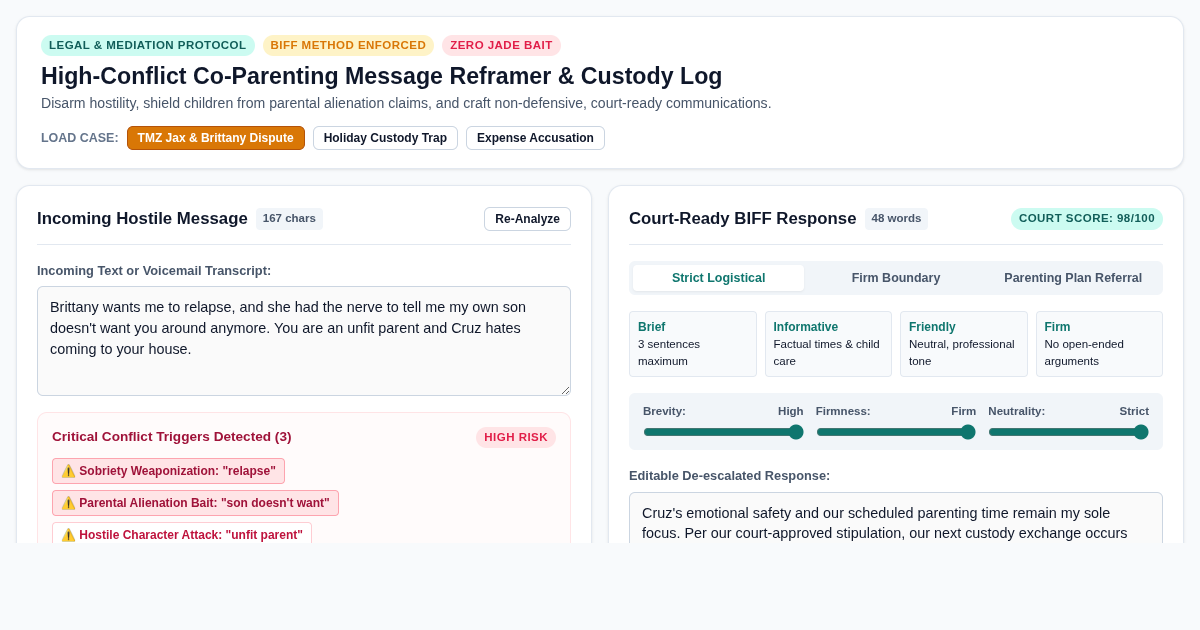Open the Parenting Plan Referral tab

pos(1073,278)
